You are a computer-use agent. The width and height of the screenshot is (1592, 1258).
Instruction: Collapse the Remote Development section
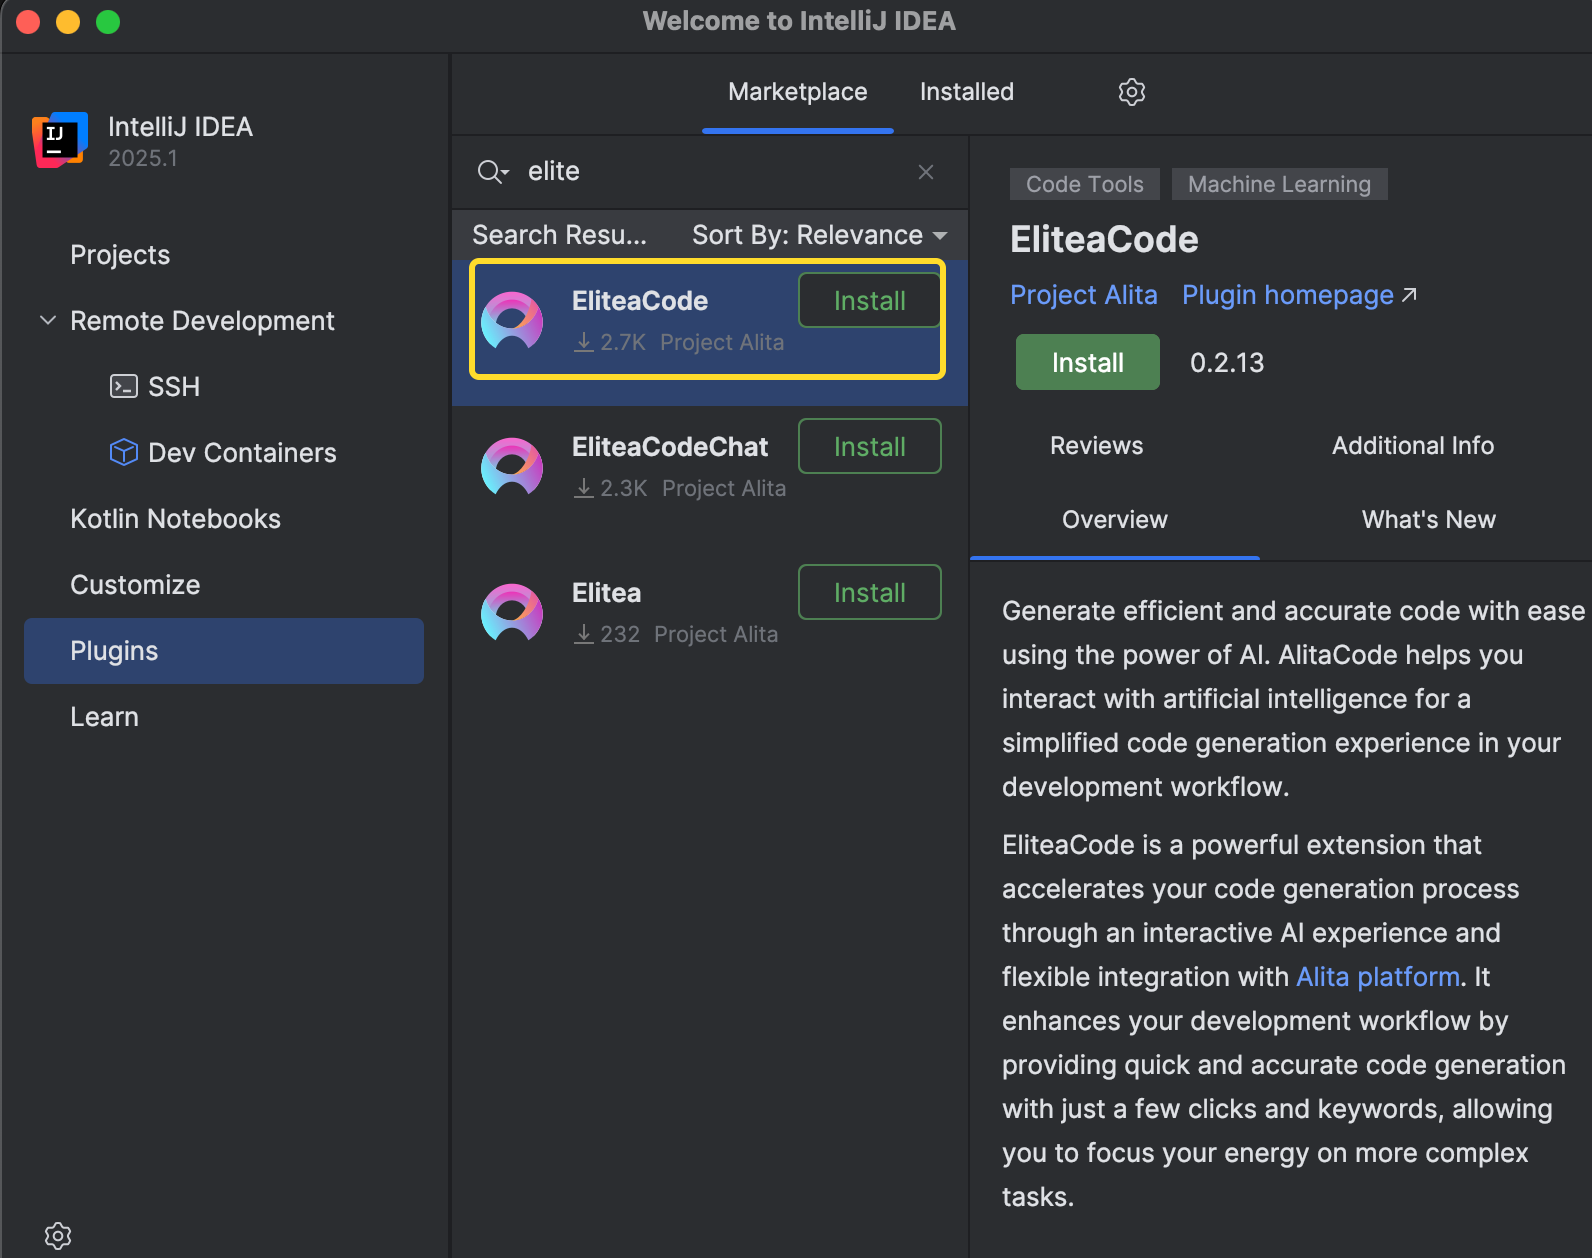pyautogui.click(x=47, y=320)
